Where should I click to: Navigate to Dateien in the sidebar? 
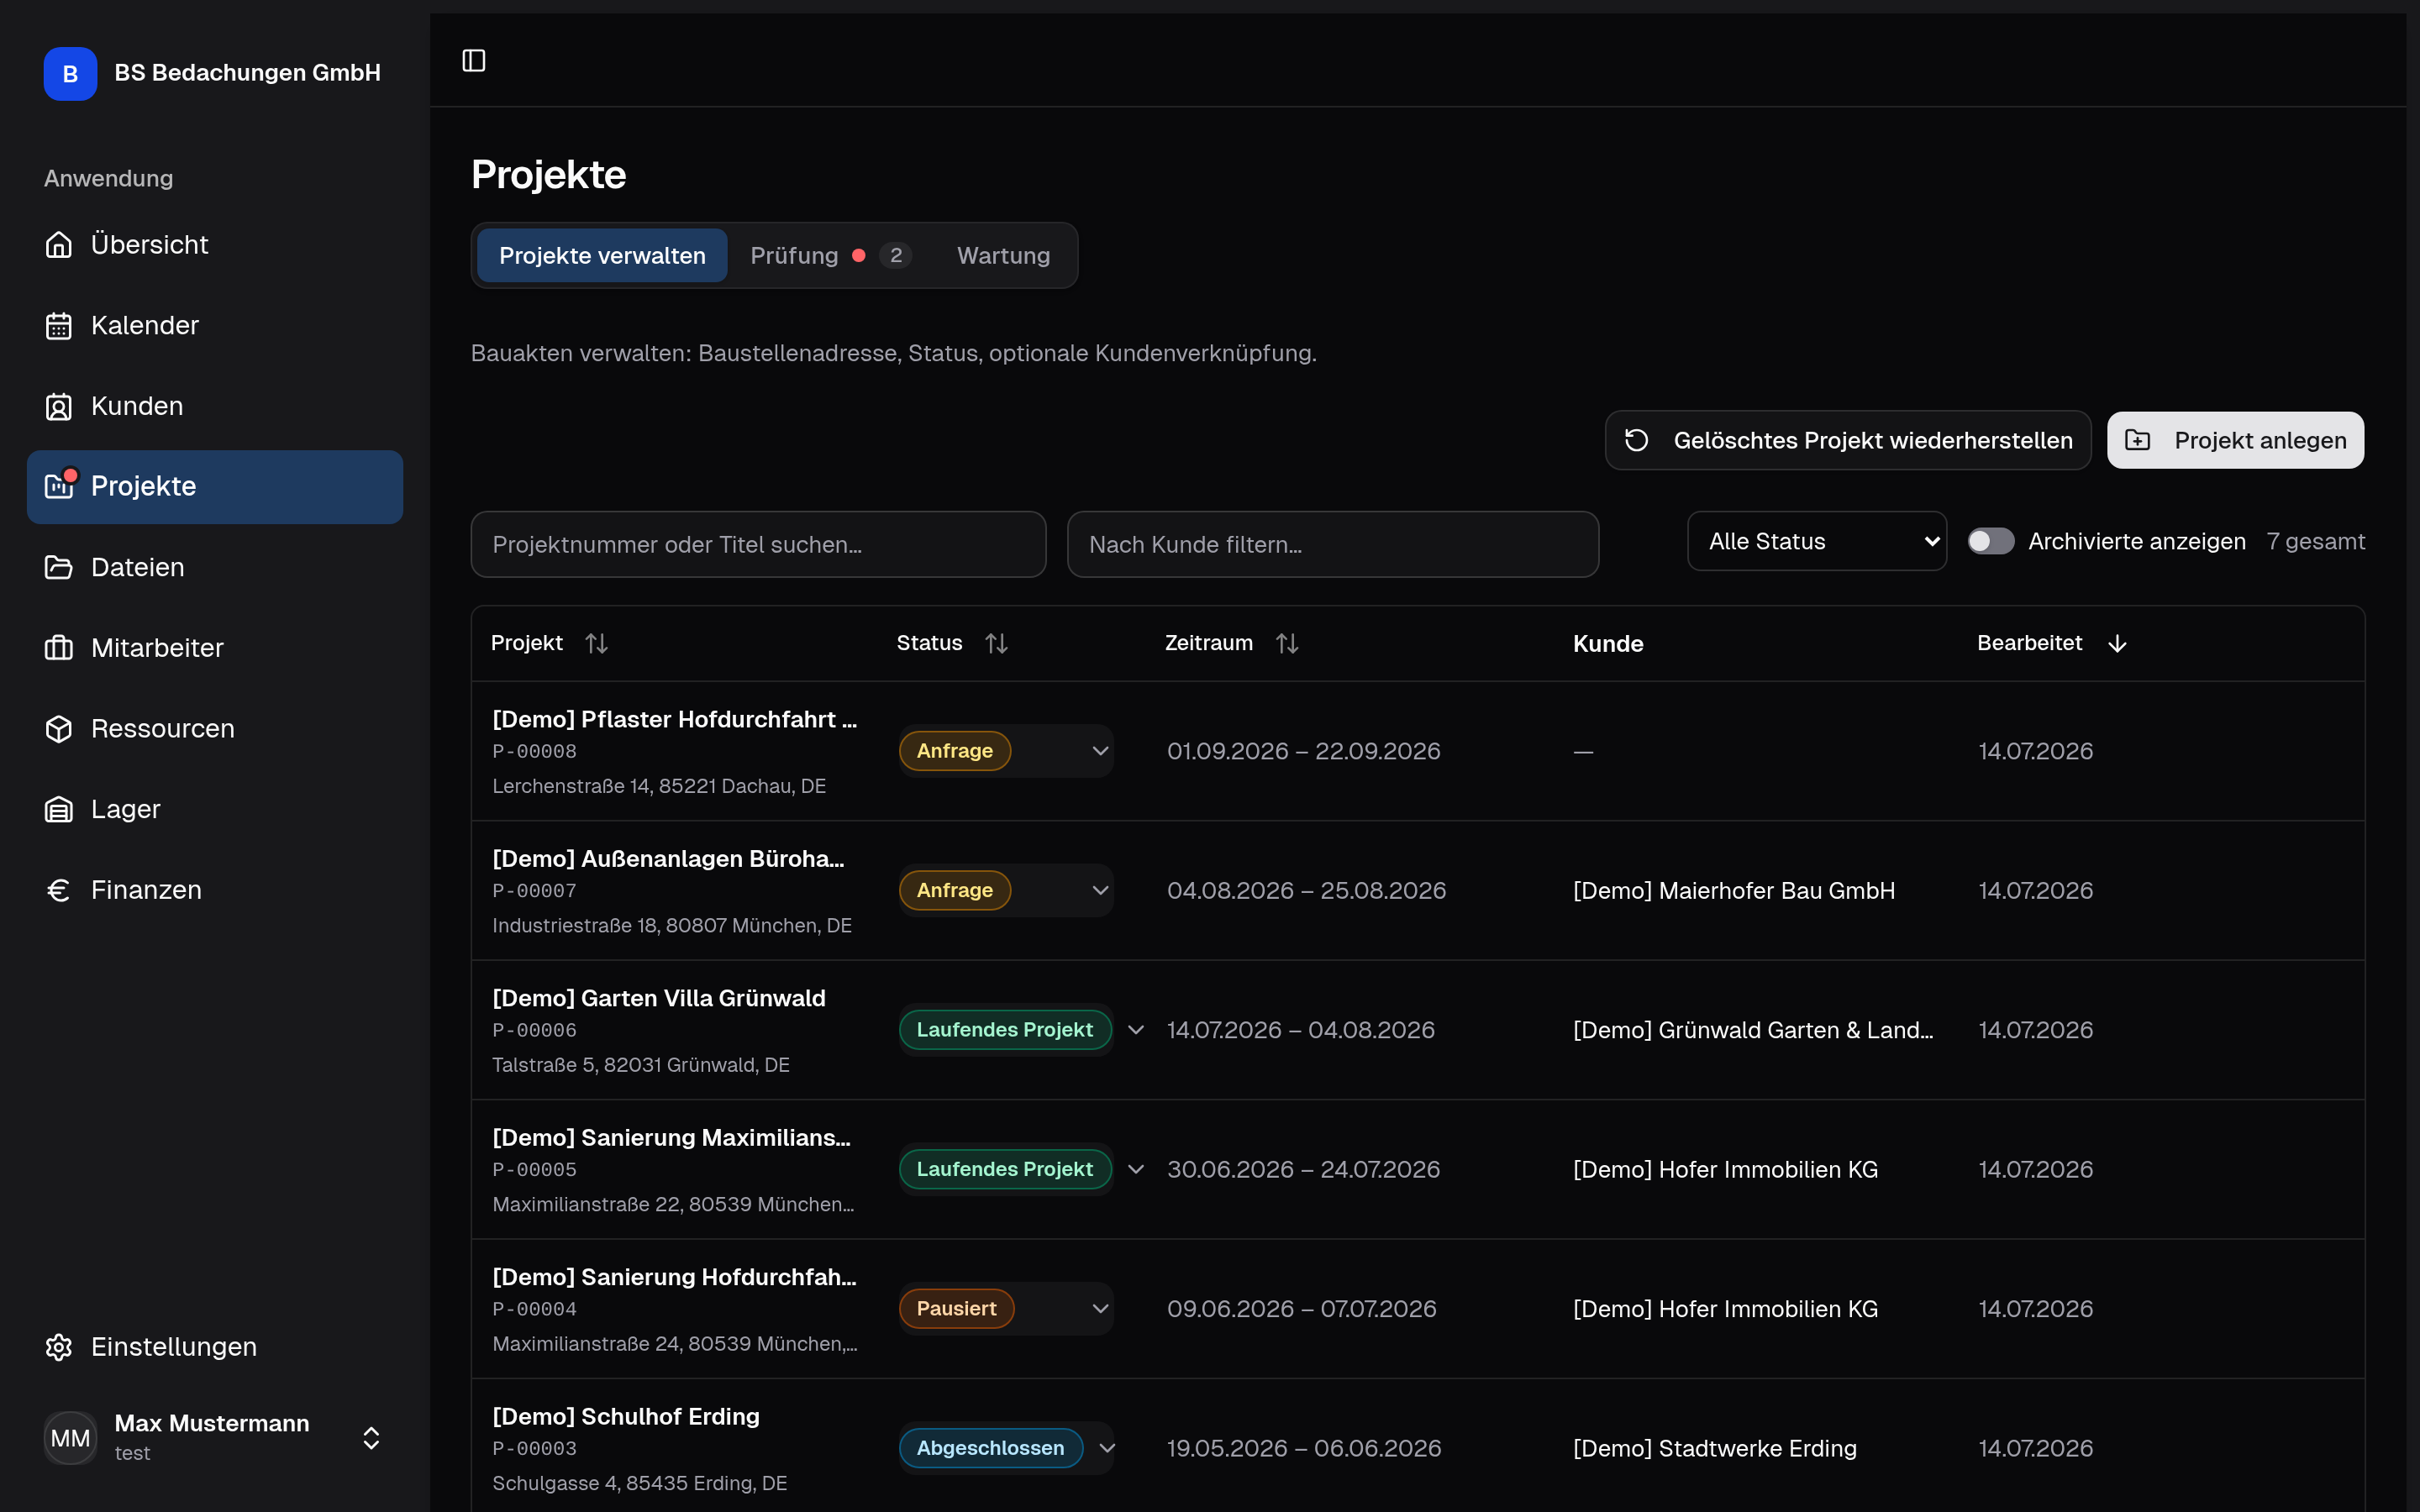pos(215,567)
